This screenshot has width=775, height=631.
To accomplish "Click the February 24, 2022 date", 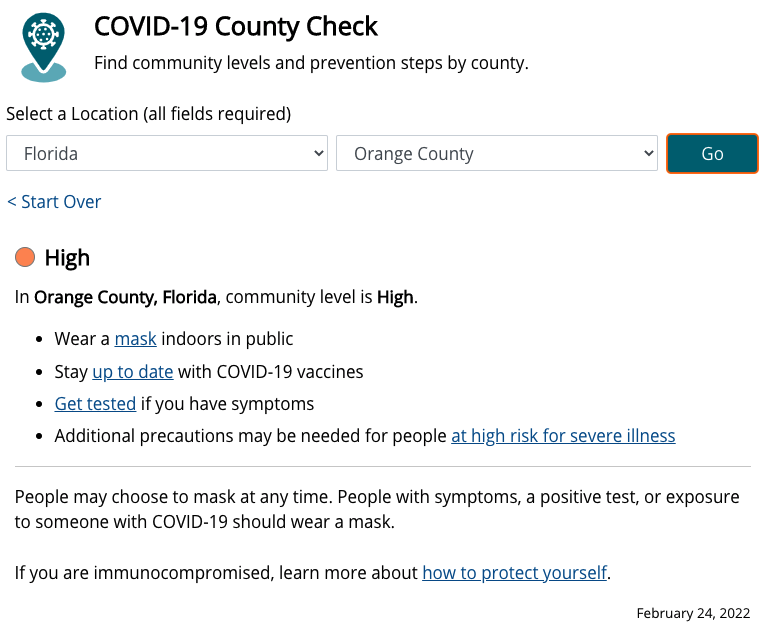I will [x=692, y=613].
